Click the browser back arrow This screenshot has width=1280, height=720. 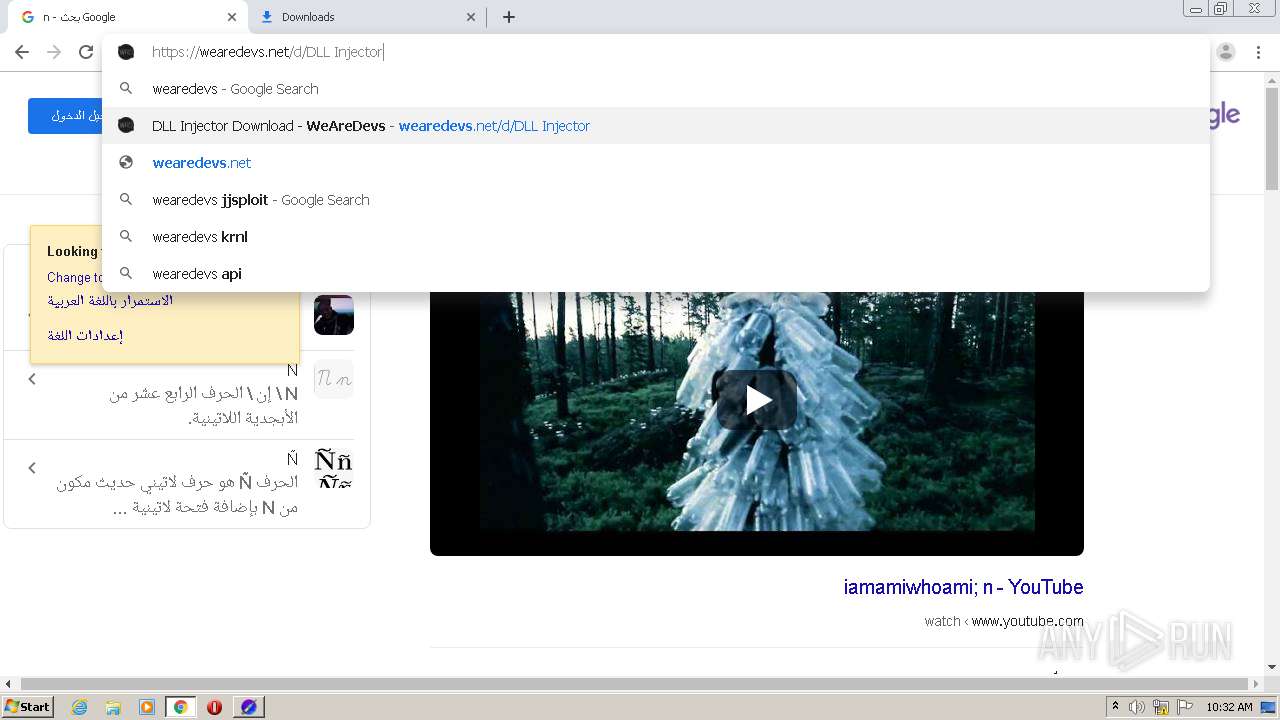[22, 52]
